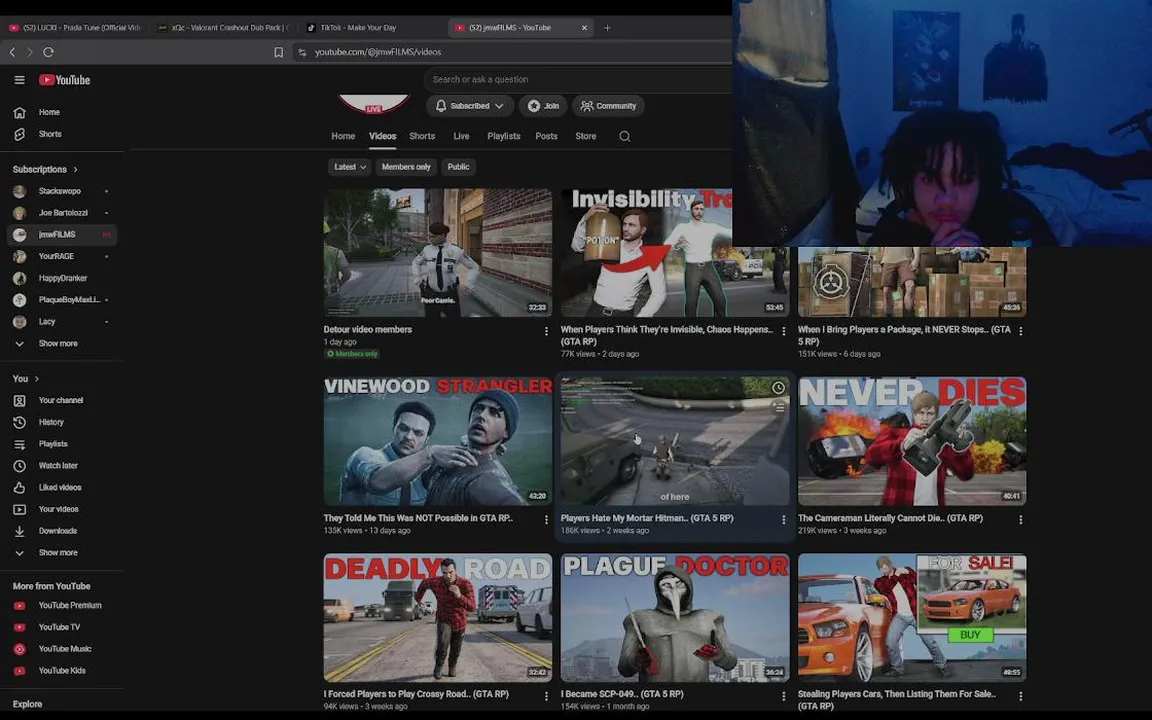Click the browser forward arrow
Viewport: 1152px width, 720px height.
click(x=30, y=52)
